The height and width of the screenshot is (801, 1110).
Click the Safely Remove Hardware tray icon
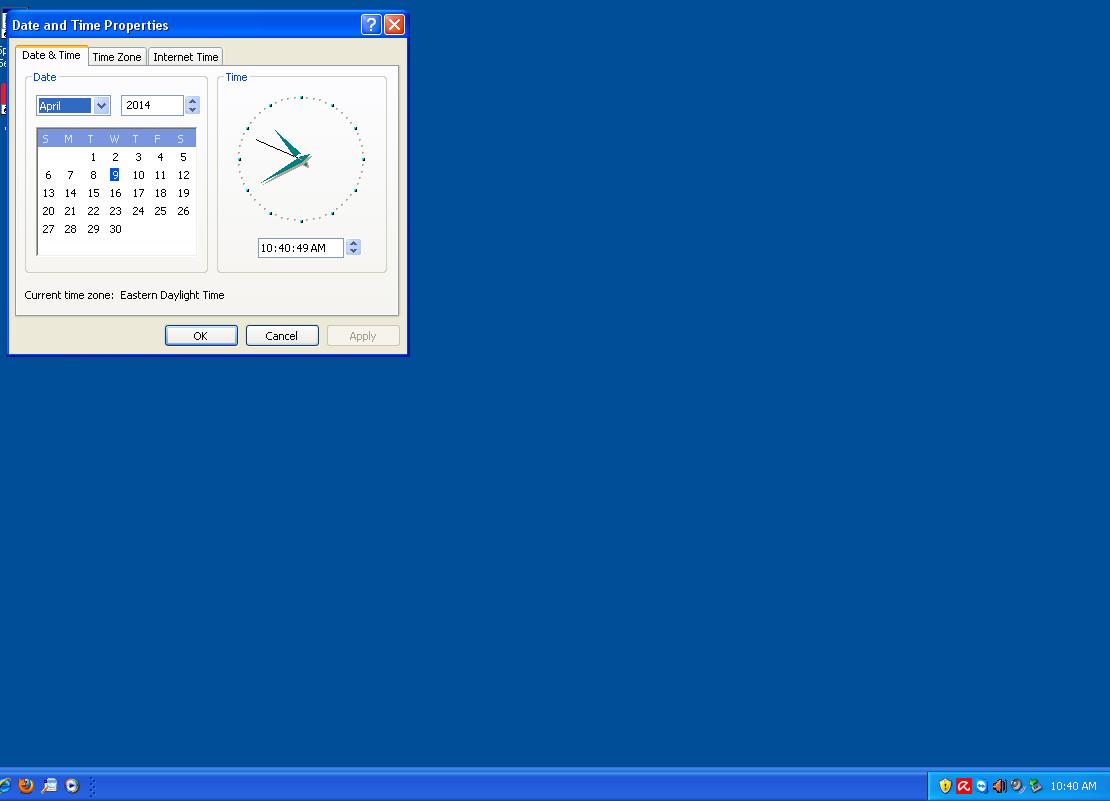[1035, 786]
